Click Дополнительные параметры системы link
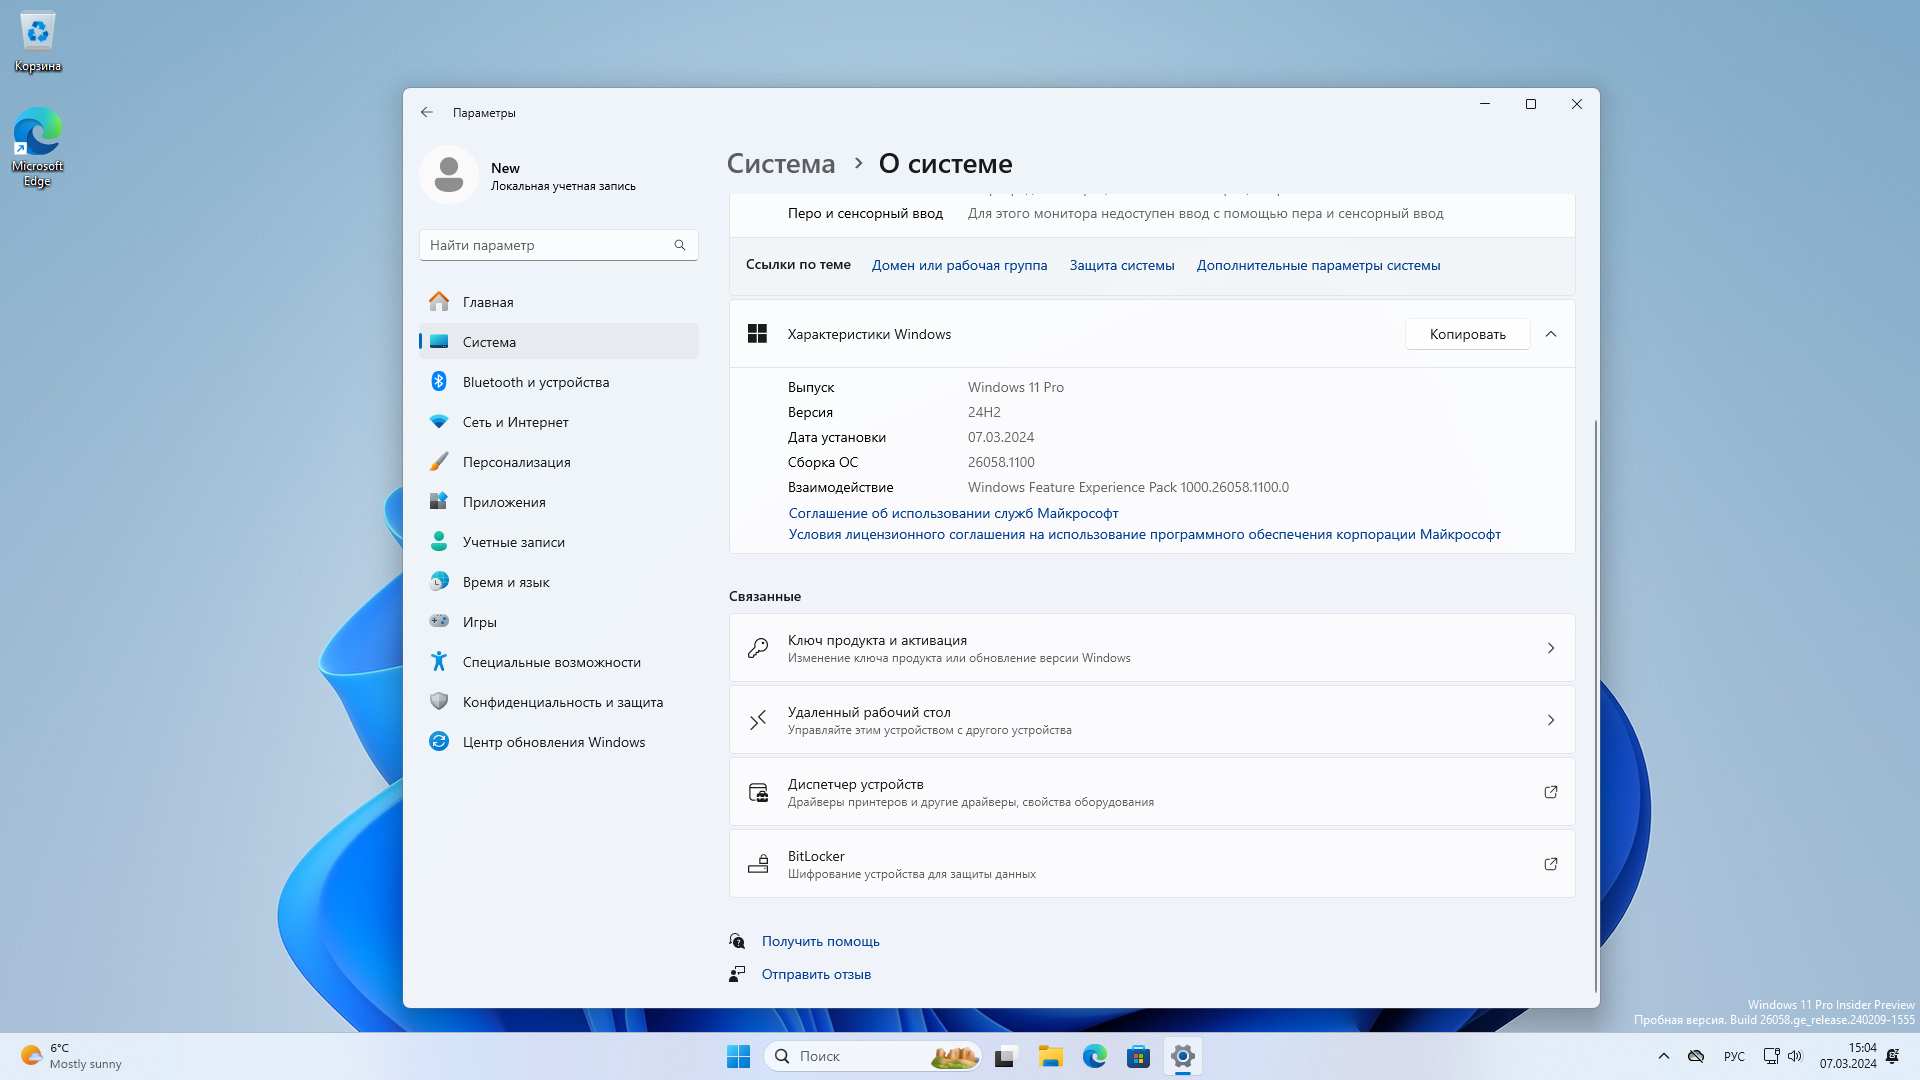 1318,265
